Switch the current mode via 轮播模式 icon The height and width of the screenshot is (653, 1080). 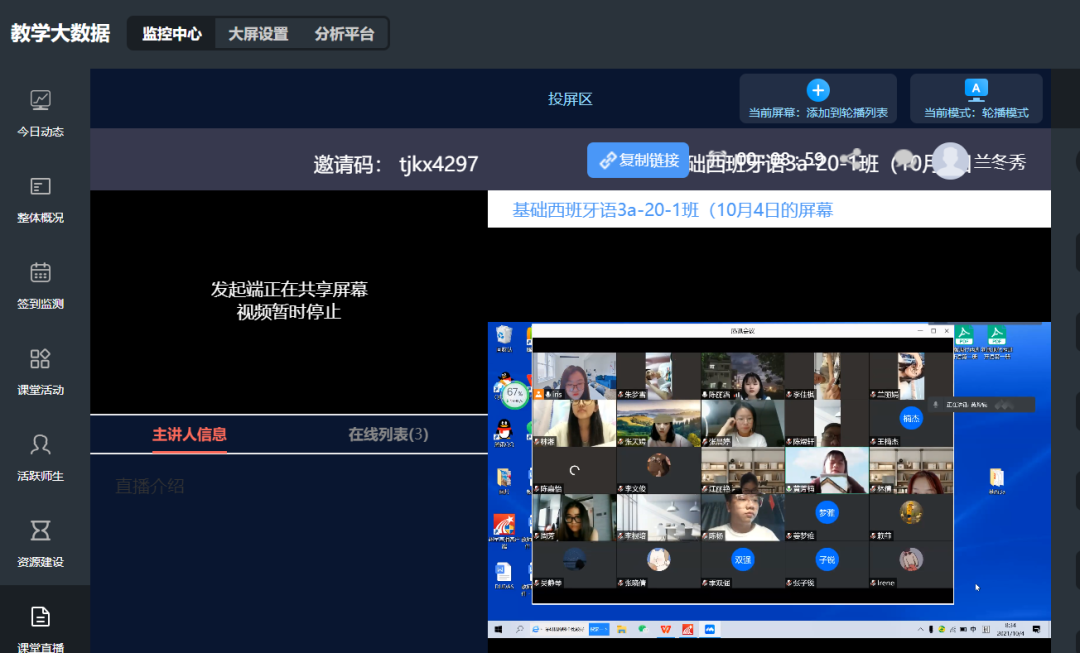point(976,91)
